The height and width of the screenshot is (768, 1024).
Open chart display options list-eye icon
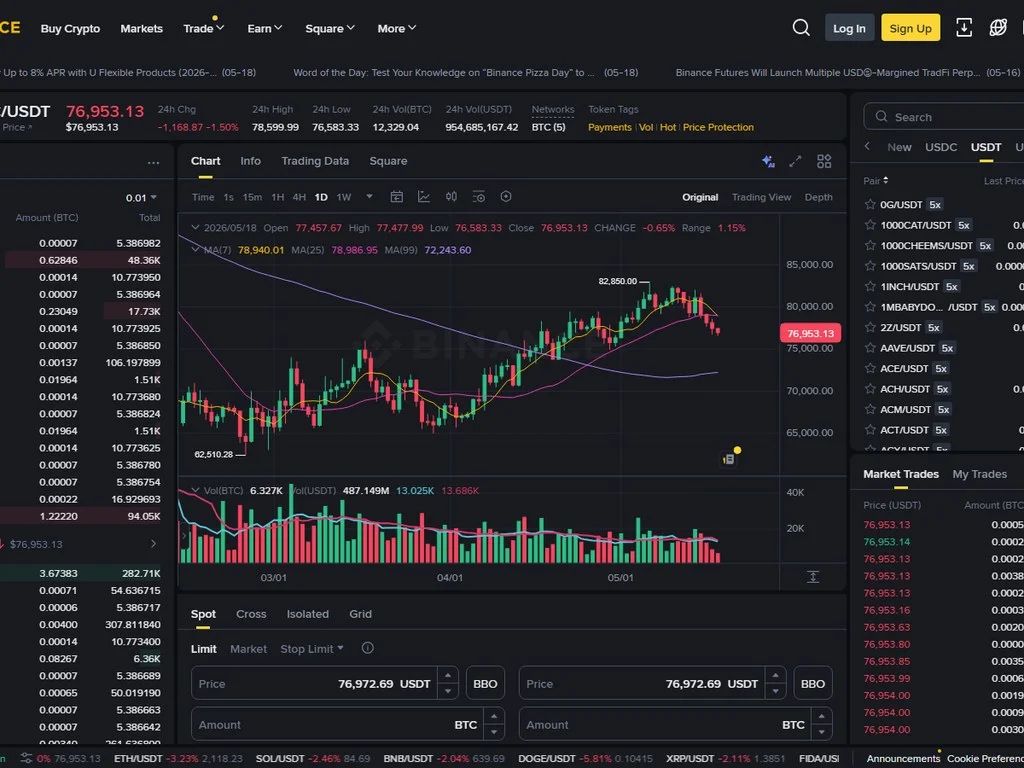(479, 197)
